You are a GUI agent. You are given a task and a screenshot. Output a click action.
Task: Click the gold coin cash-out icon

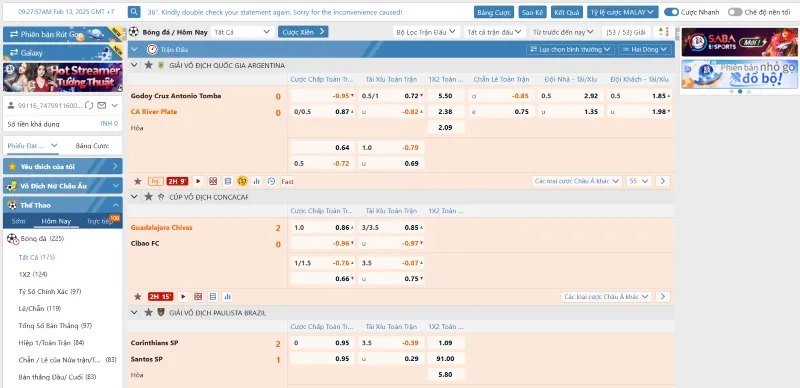pos(242,181)
